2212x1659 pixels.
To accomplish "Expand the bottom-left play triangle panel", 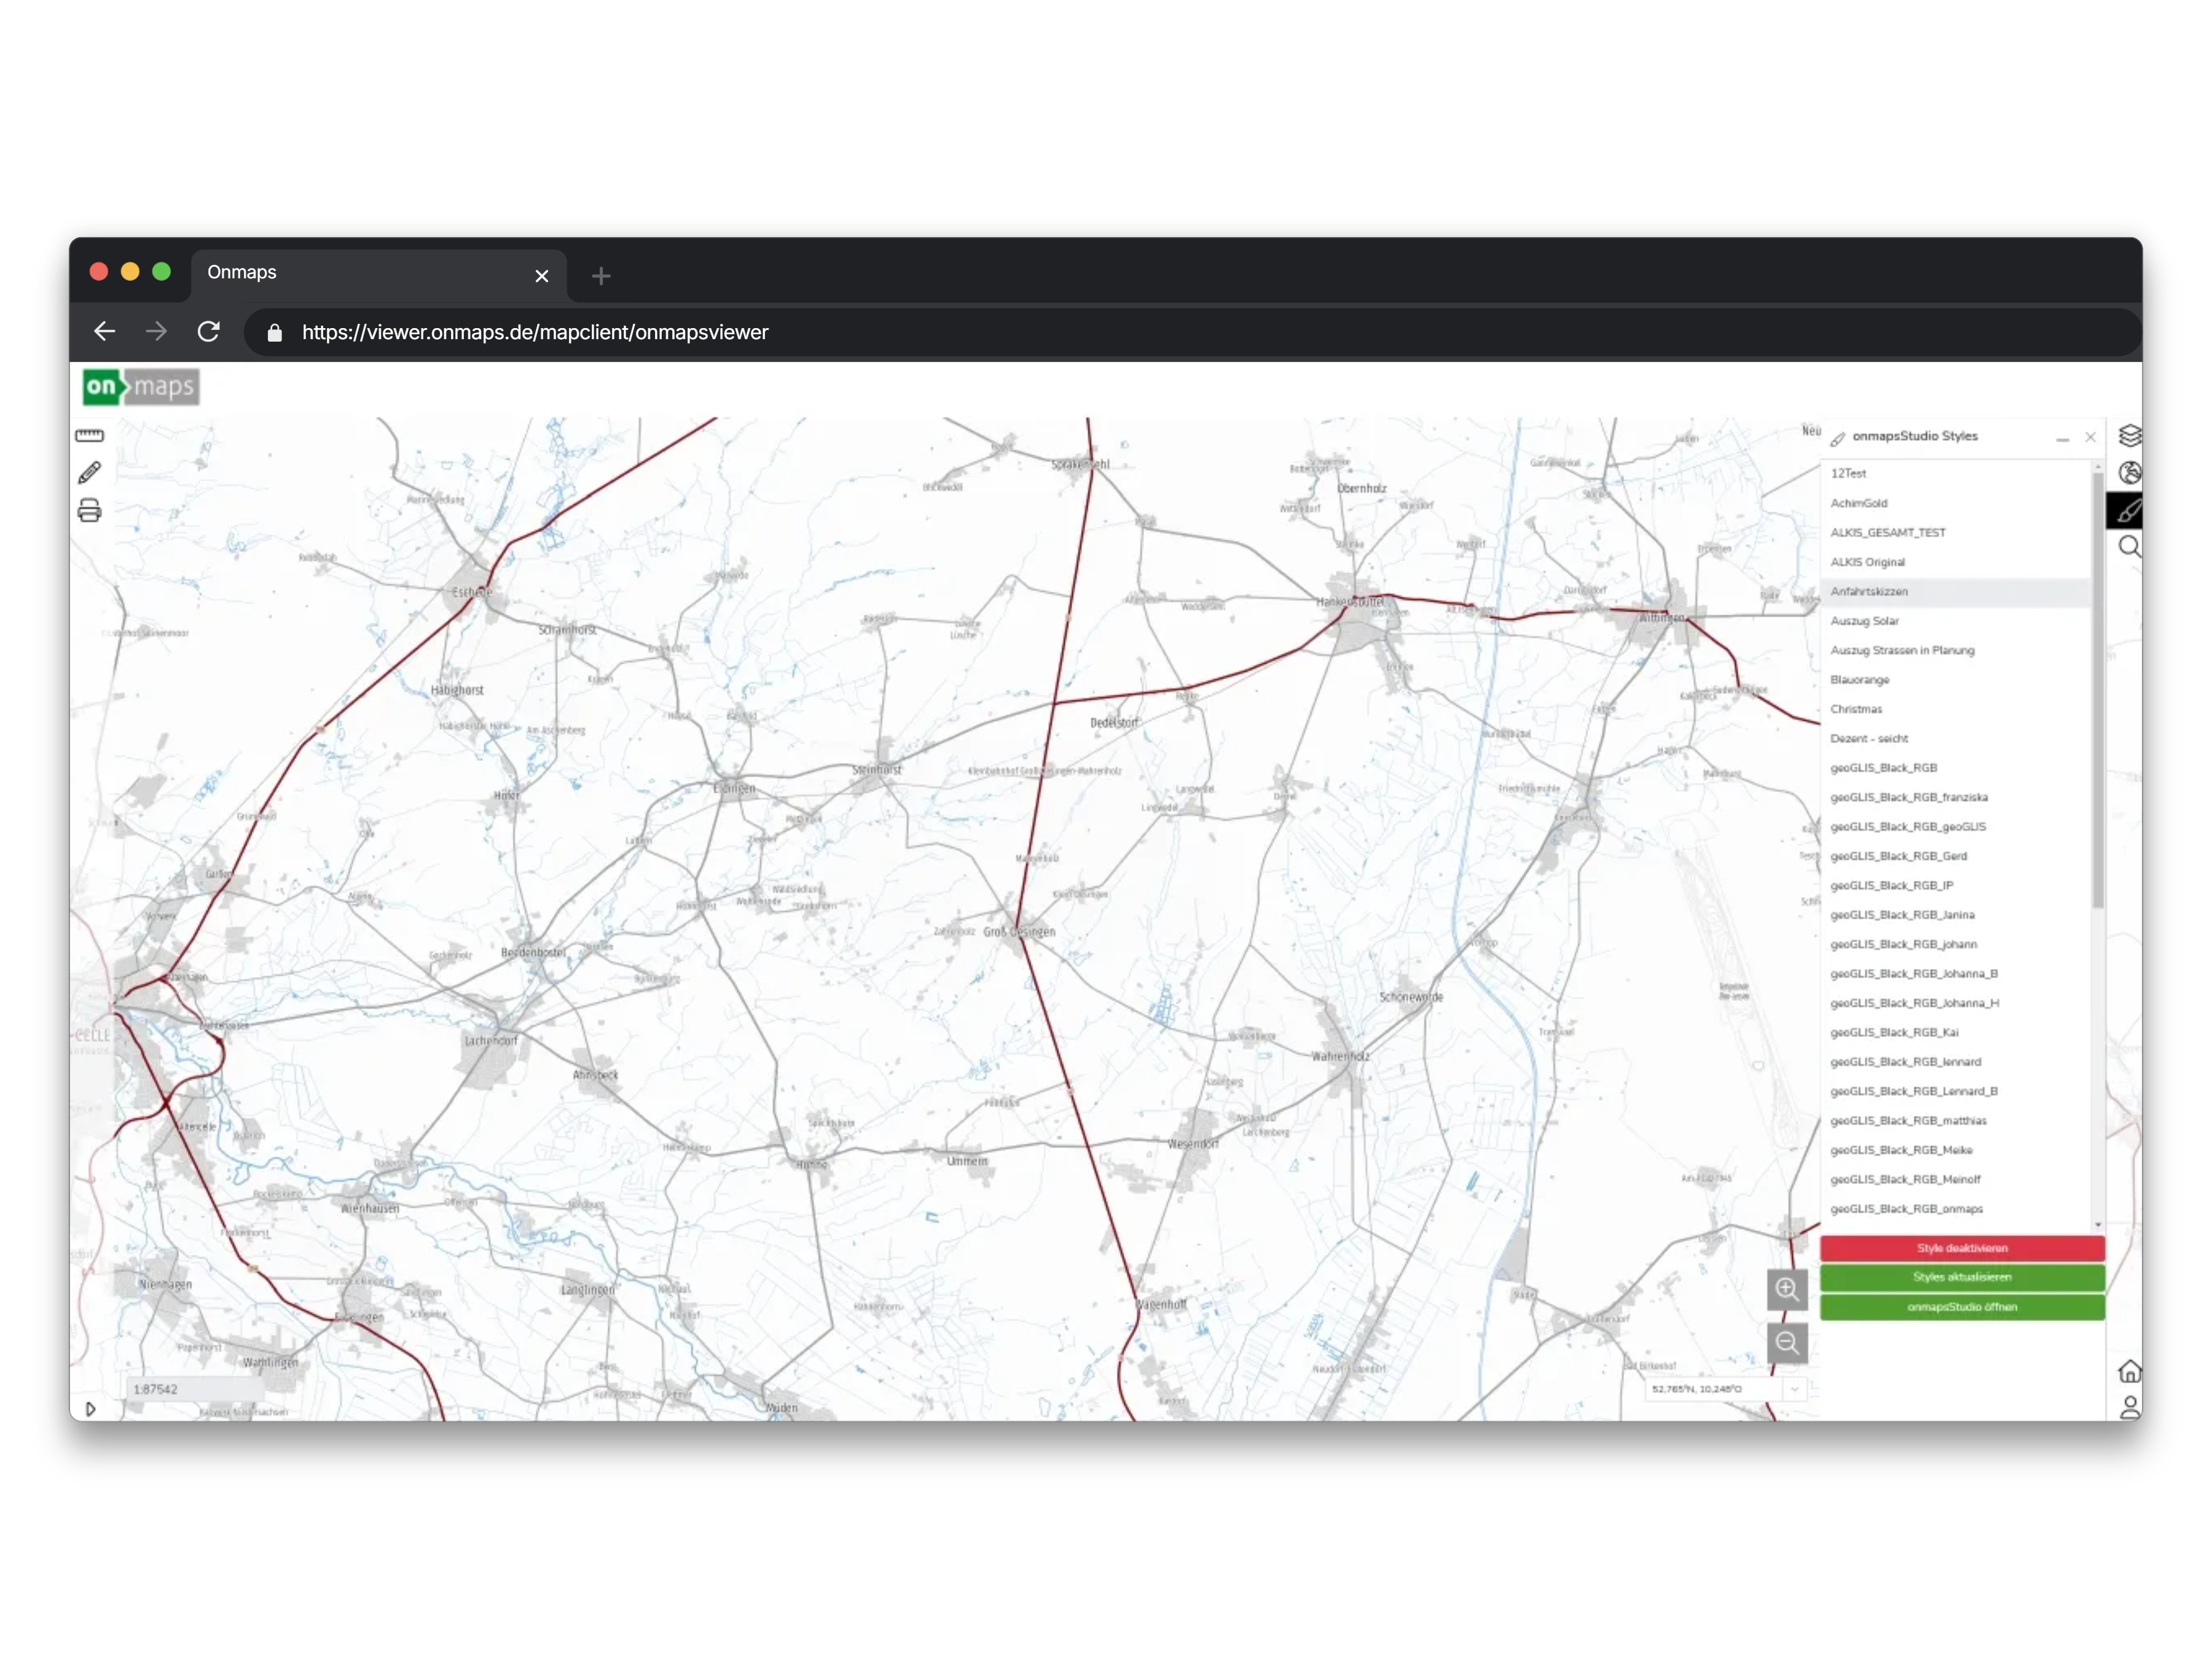I will (90, 1409).
